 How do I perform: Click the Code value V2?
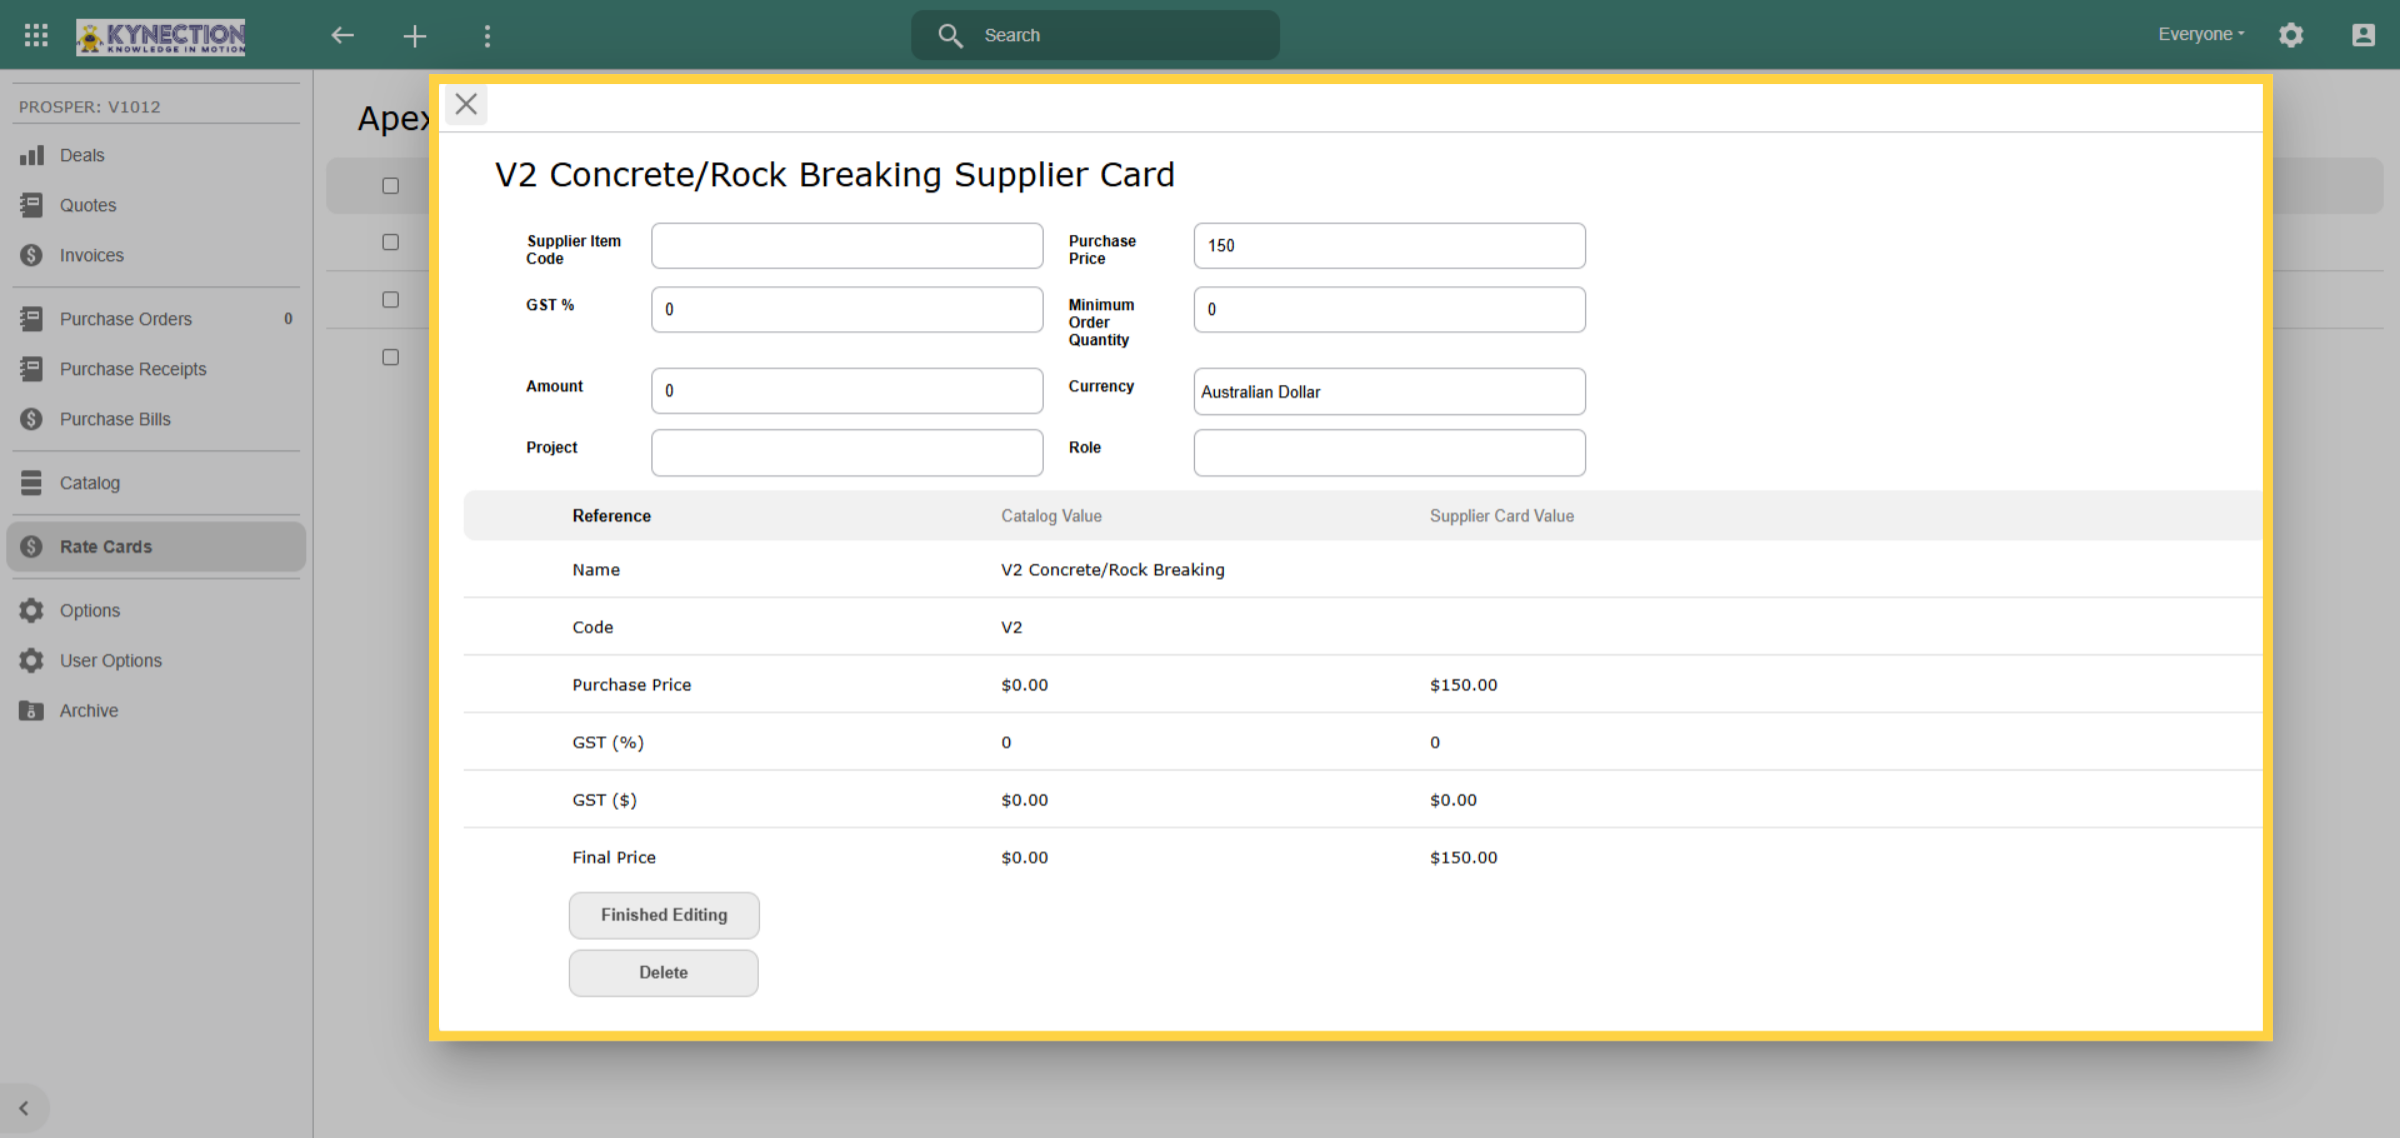(1011, 628)
